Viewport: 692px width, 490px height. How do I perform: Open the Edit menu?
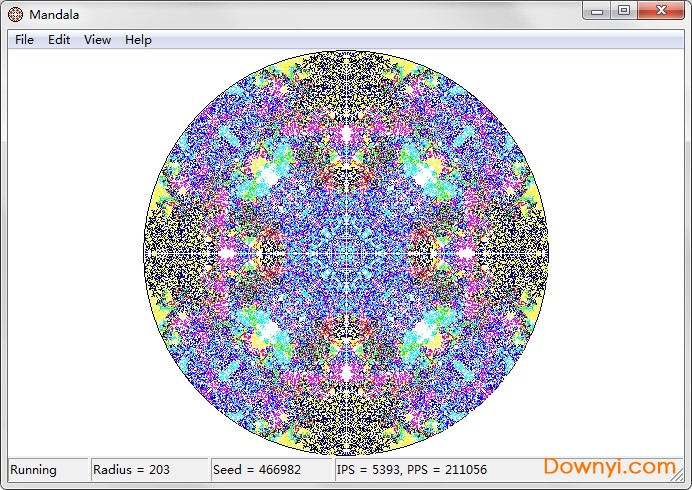pos(59,40)
